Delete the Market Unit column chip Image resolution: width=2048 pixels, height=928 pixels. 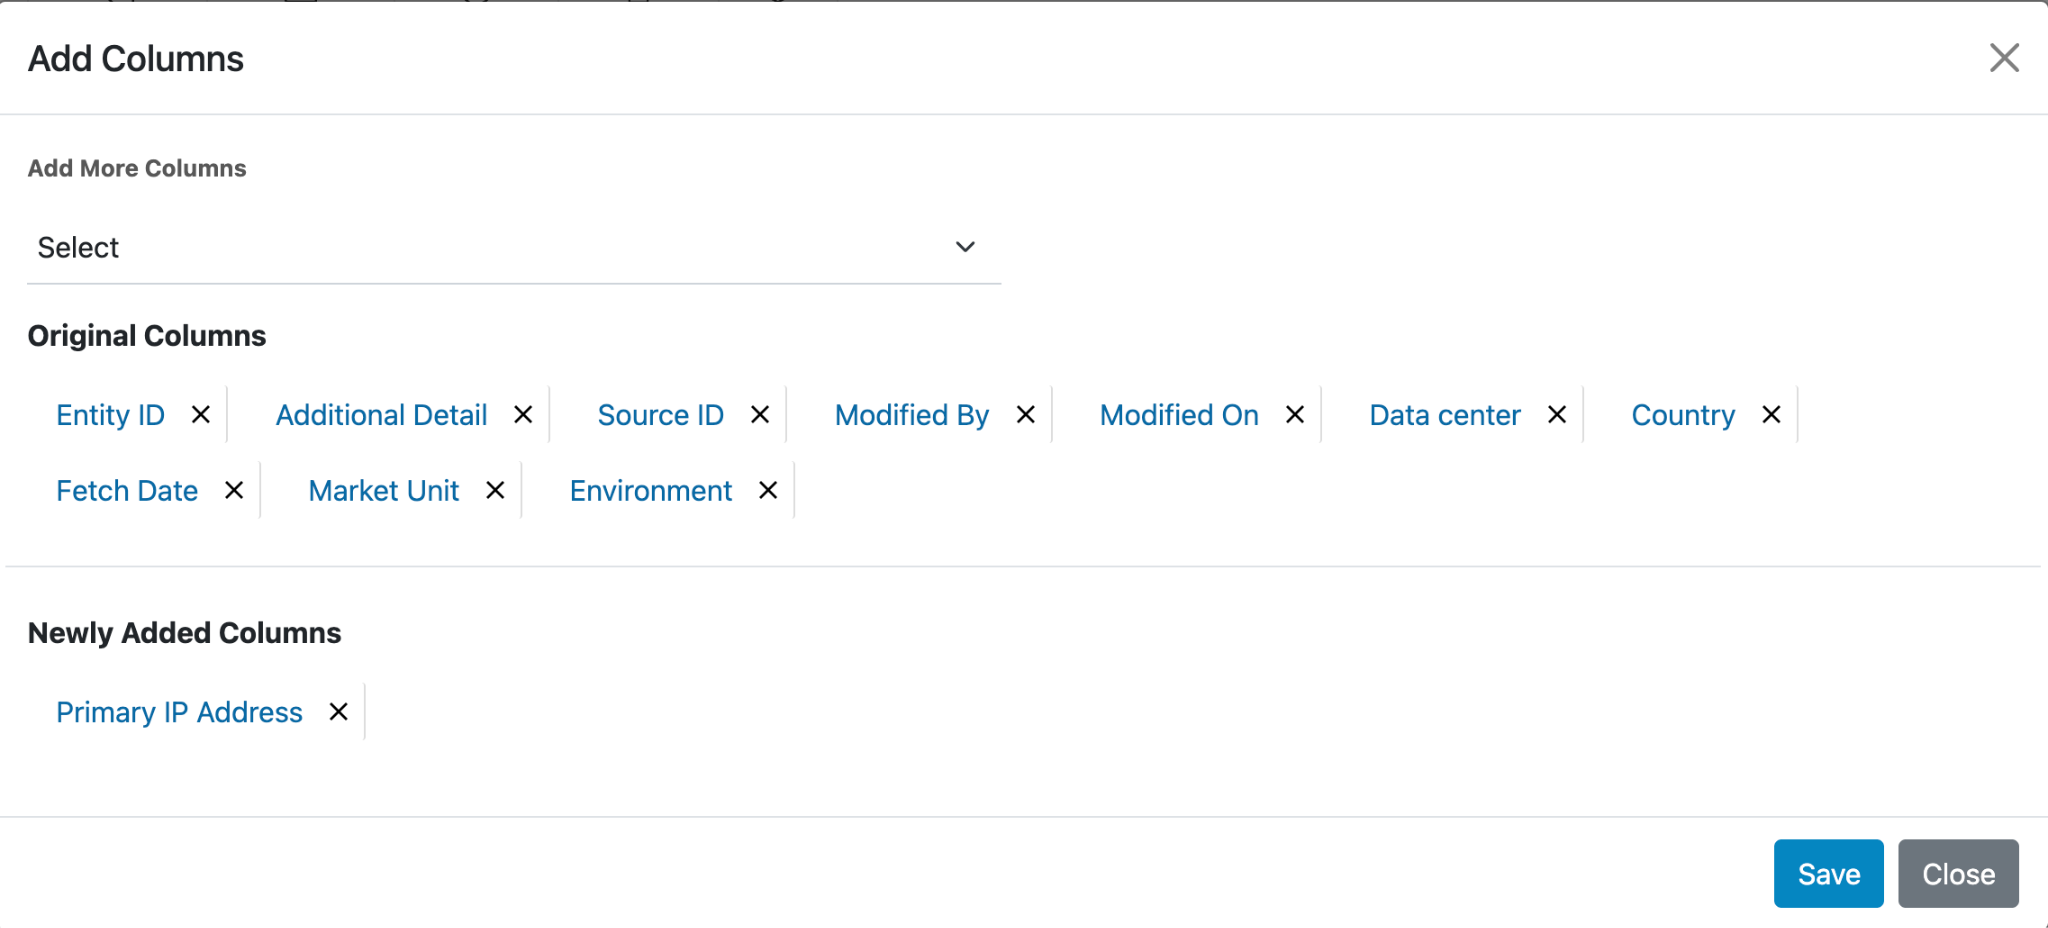click(x=495, y=491)
